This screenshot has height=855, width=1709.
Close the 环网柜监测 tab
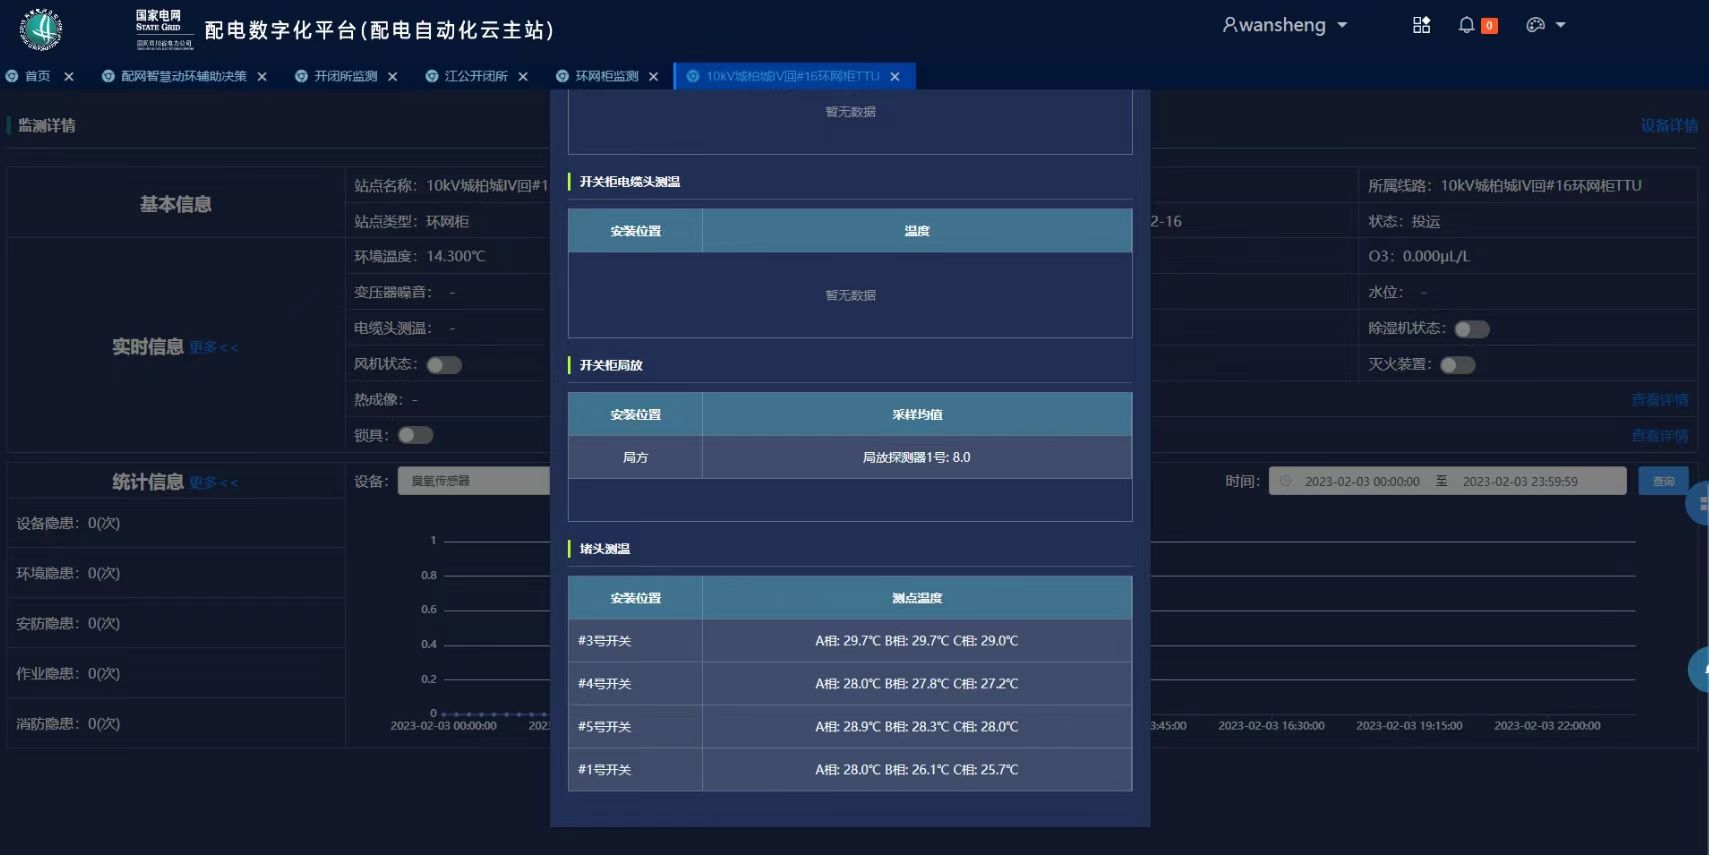(x=654, y=77)
